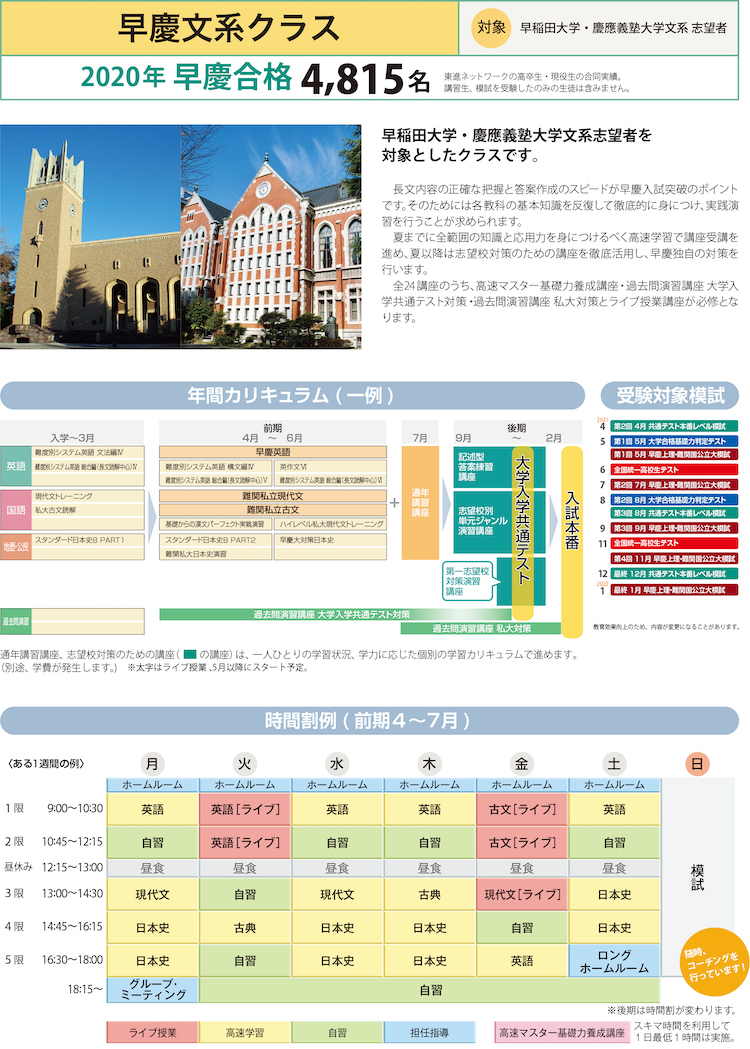
Task: Click the ロングホームルーム cell on Saturday
Action: click(614, 961)
